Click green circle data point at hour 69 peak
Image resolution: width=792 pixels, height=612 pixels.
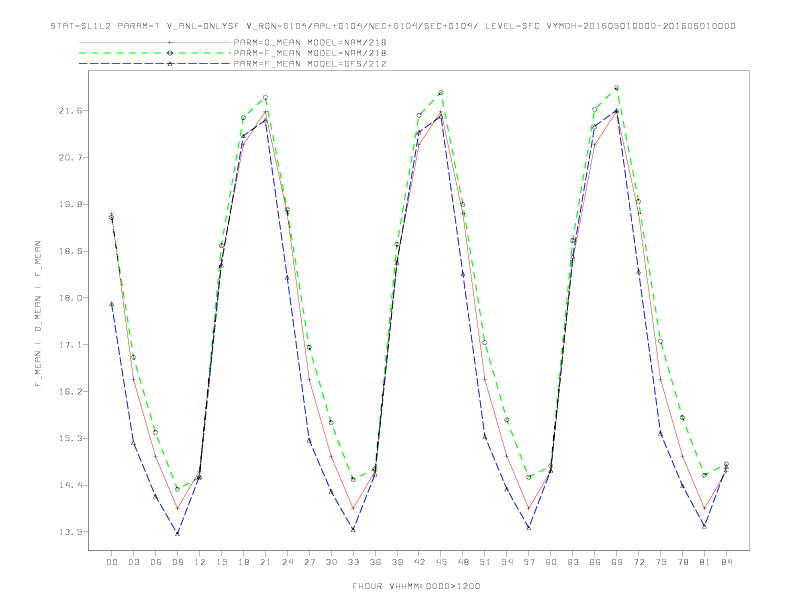[x=617, y=88]
